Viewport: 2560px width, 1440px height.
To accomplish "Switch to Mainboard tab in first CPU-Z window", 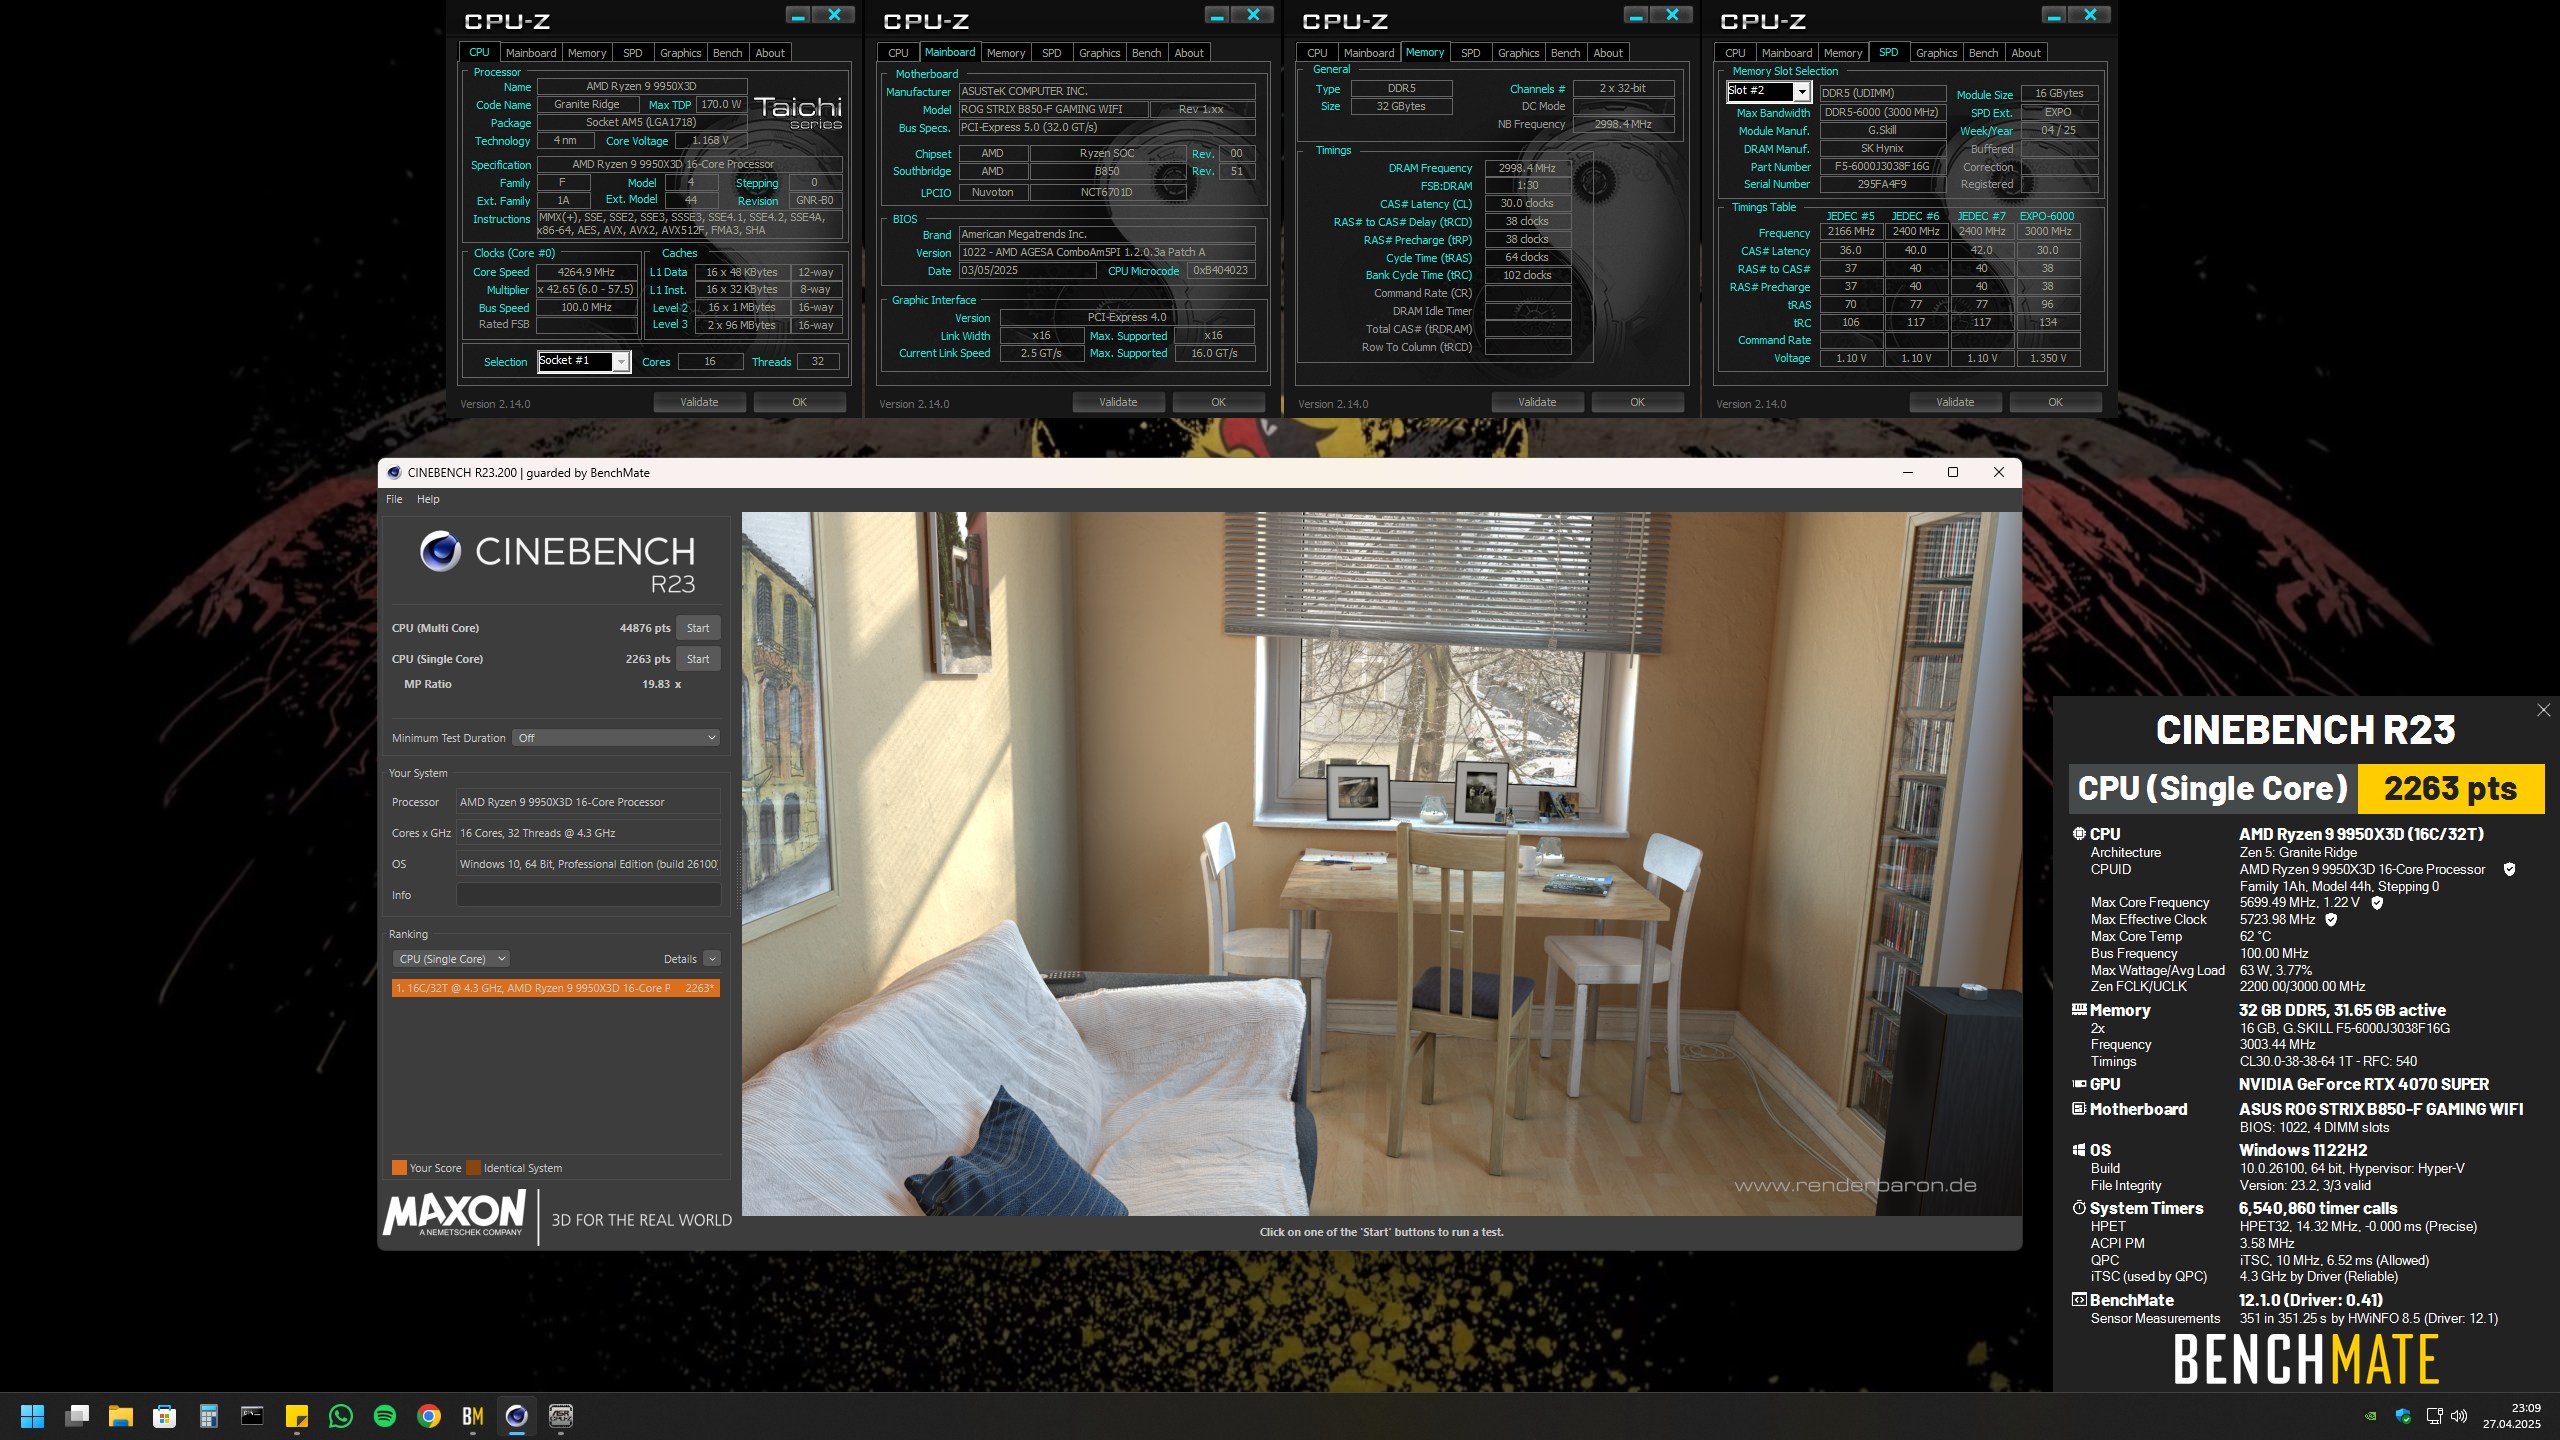I will coord(530,53).
